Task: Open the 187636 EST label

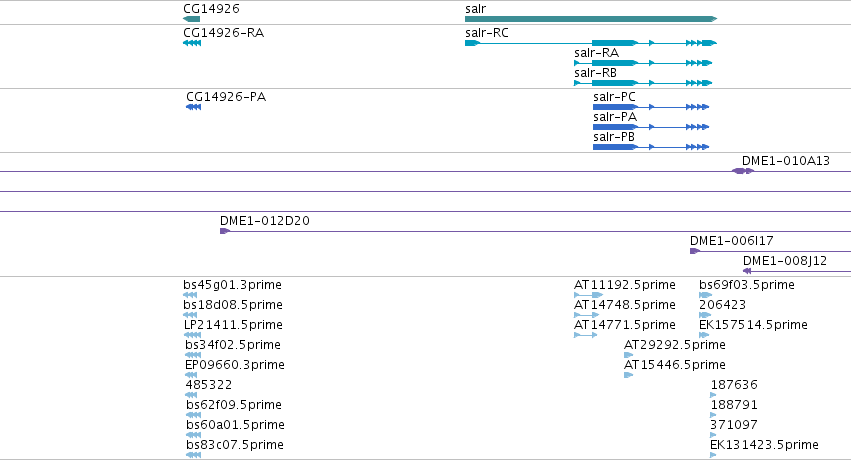Action: pos(734,385)
